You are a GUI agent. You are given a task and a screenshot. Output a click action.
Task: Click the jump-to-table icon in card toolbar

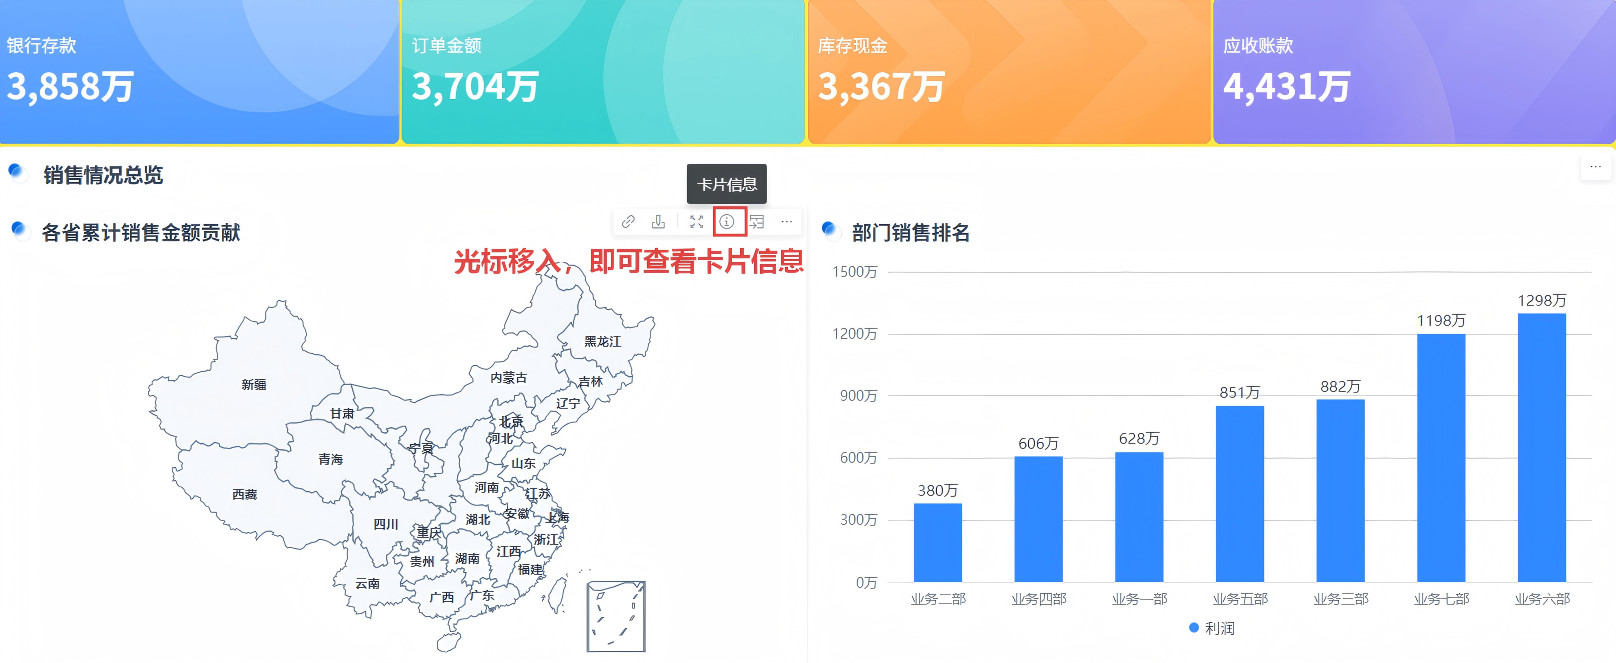coord(757,222)
